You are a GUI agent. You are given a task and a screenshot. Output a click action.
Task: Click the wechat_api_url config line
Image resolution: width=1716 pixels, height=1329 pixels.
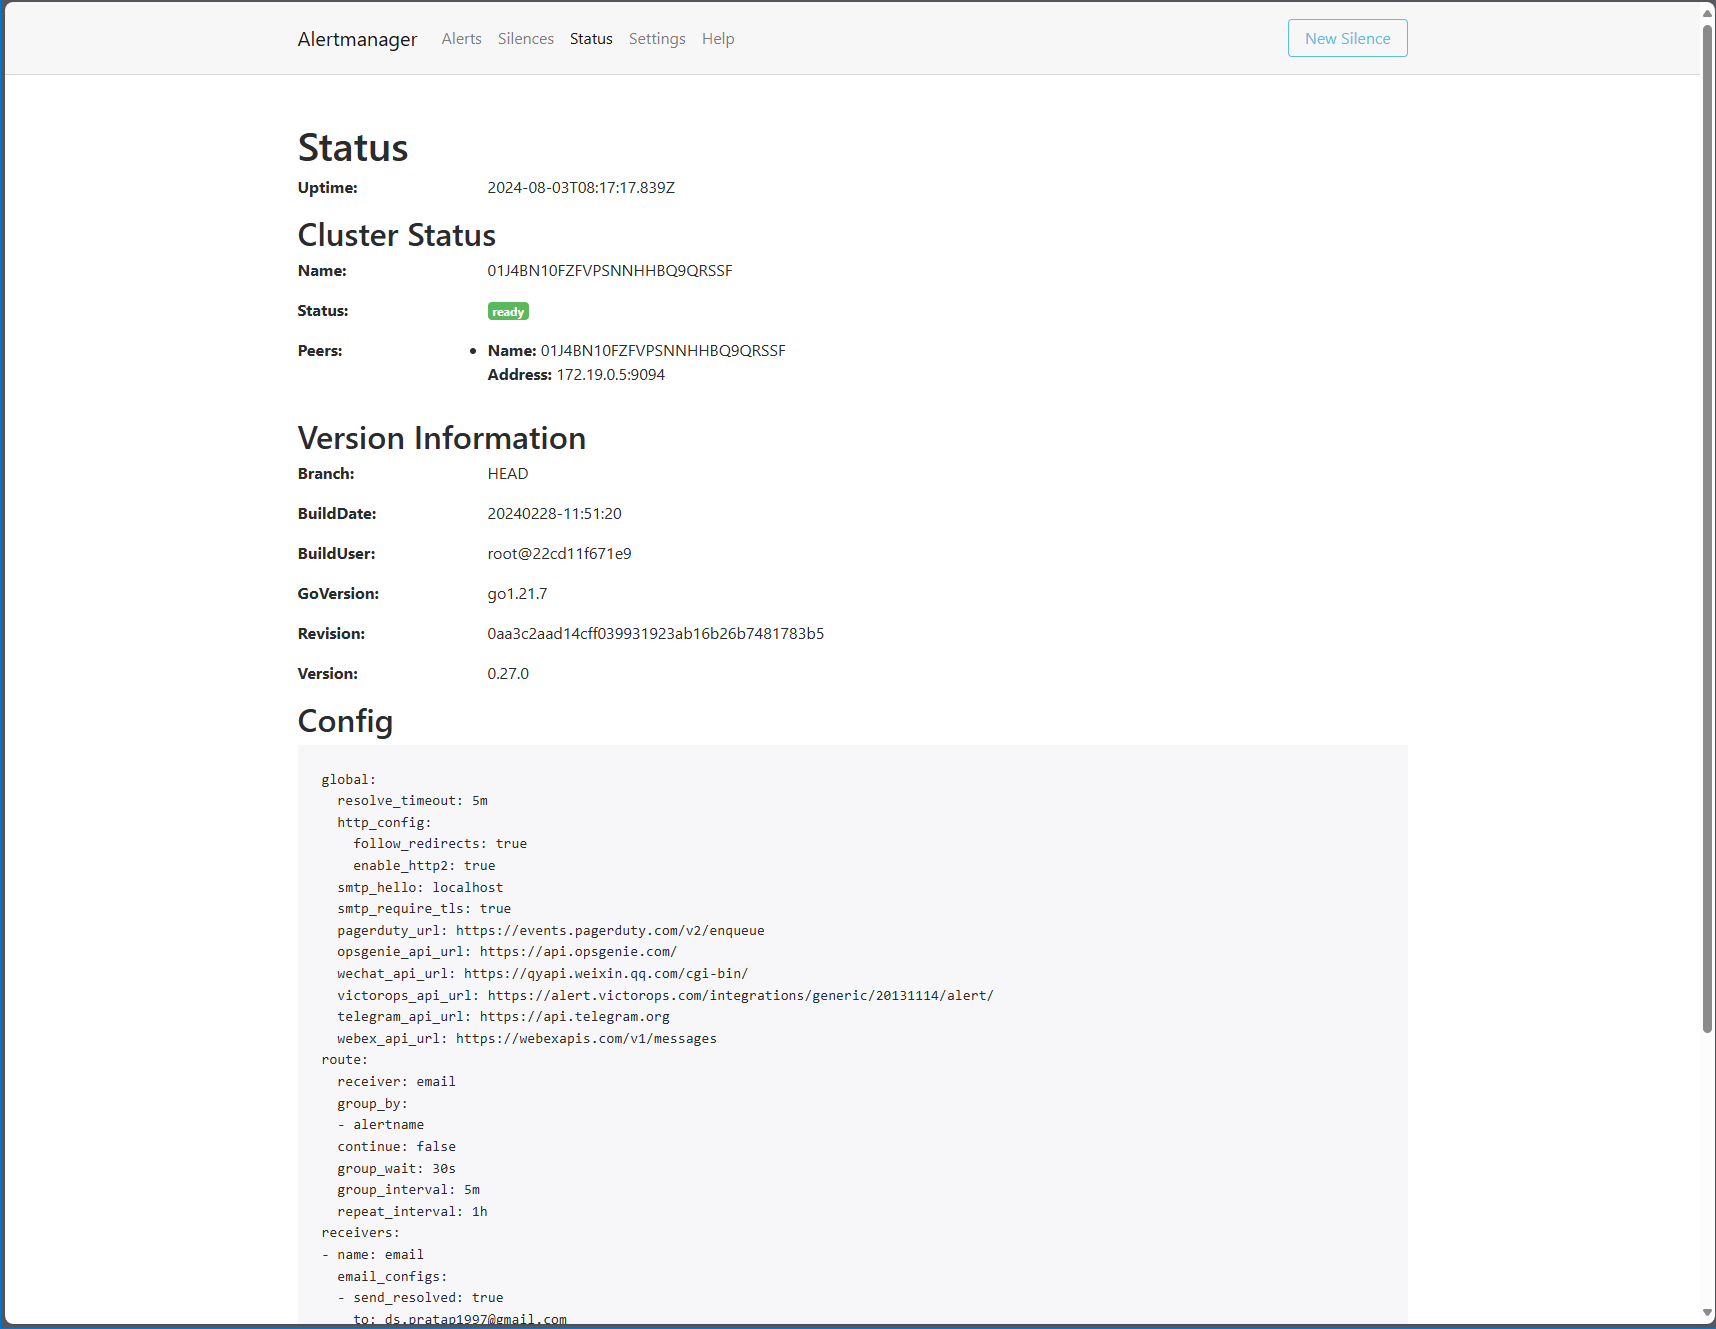(x=543, y=974)
